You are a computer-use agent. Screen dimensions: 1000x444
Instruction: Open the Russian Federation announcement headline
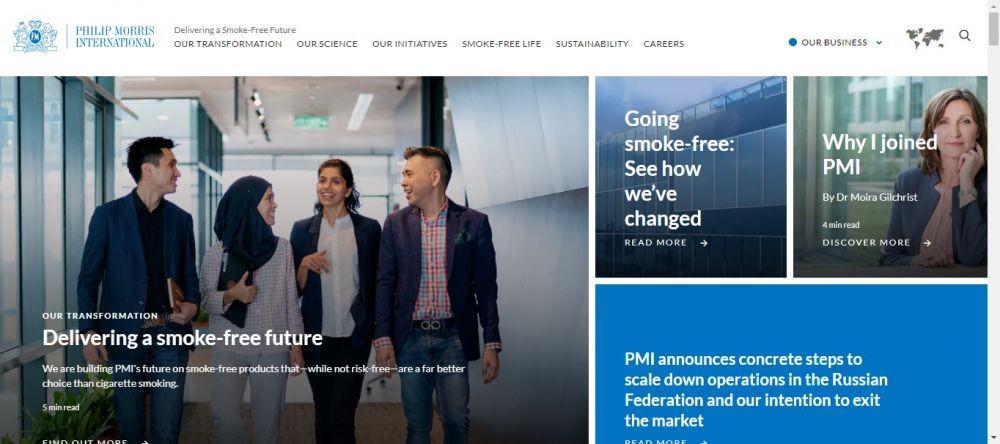tap(756, 390)
